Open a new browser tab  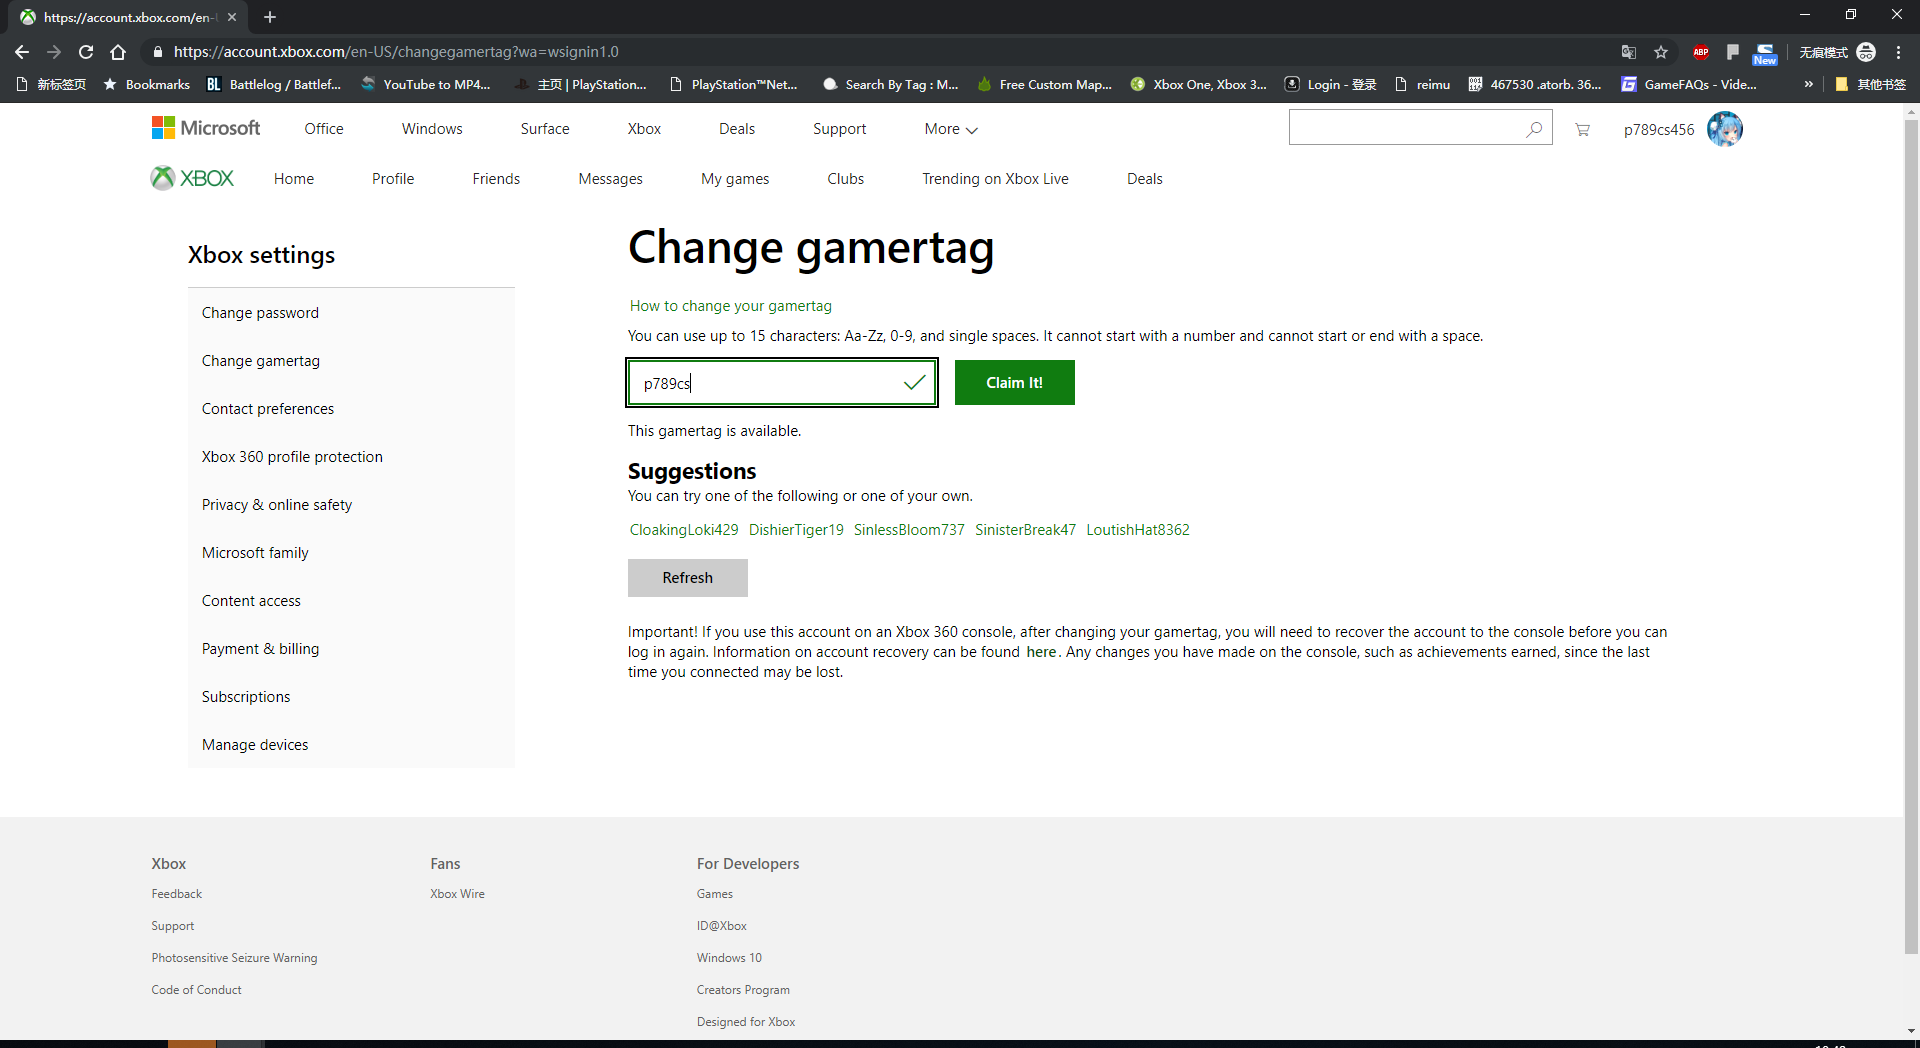(x=270, y=17)
